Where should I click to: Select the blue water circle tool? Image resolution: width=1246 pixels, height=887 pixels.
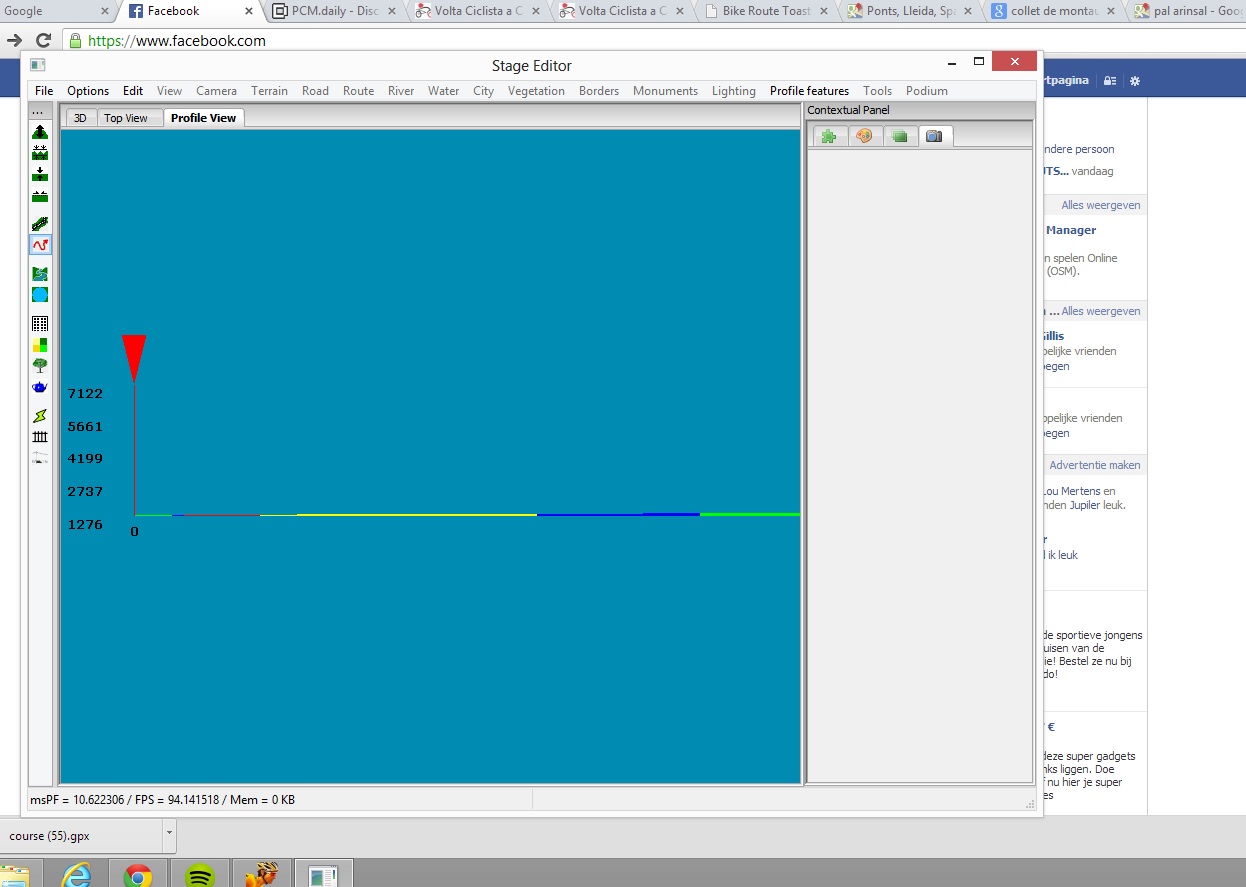(x=40, y=295)
